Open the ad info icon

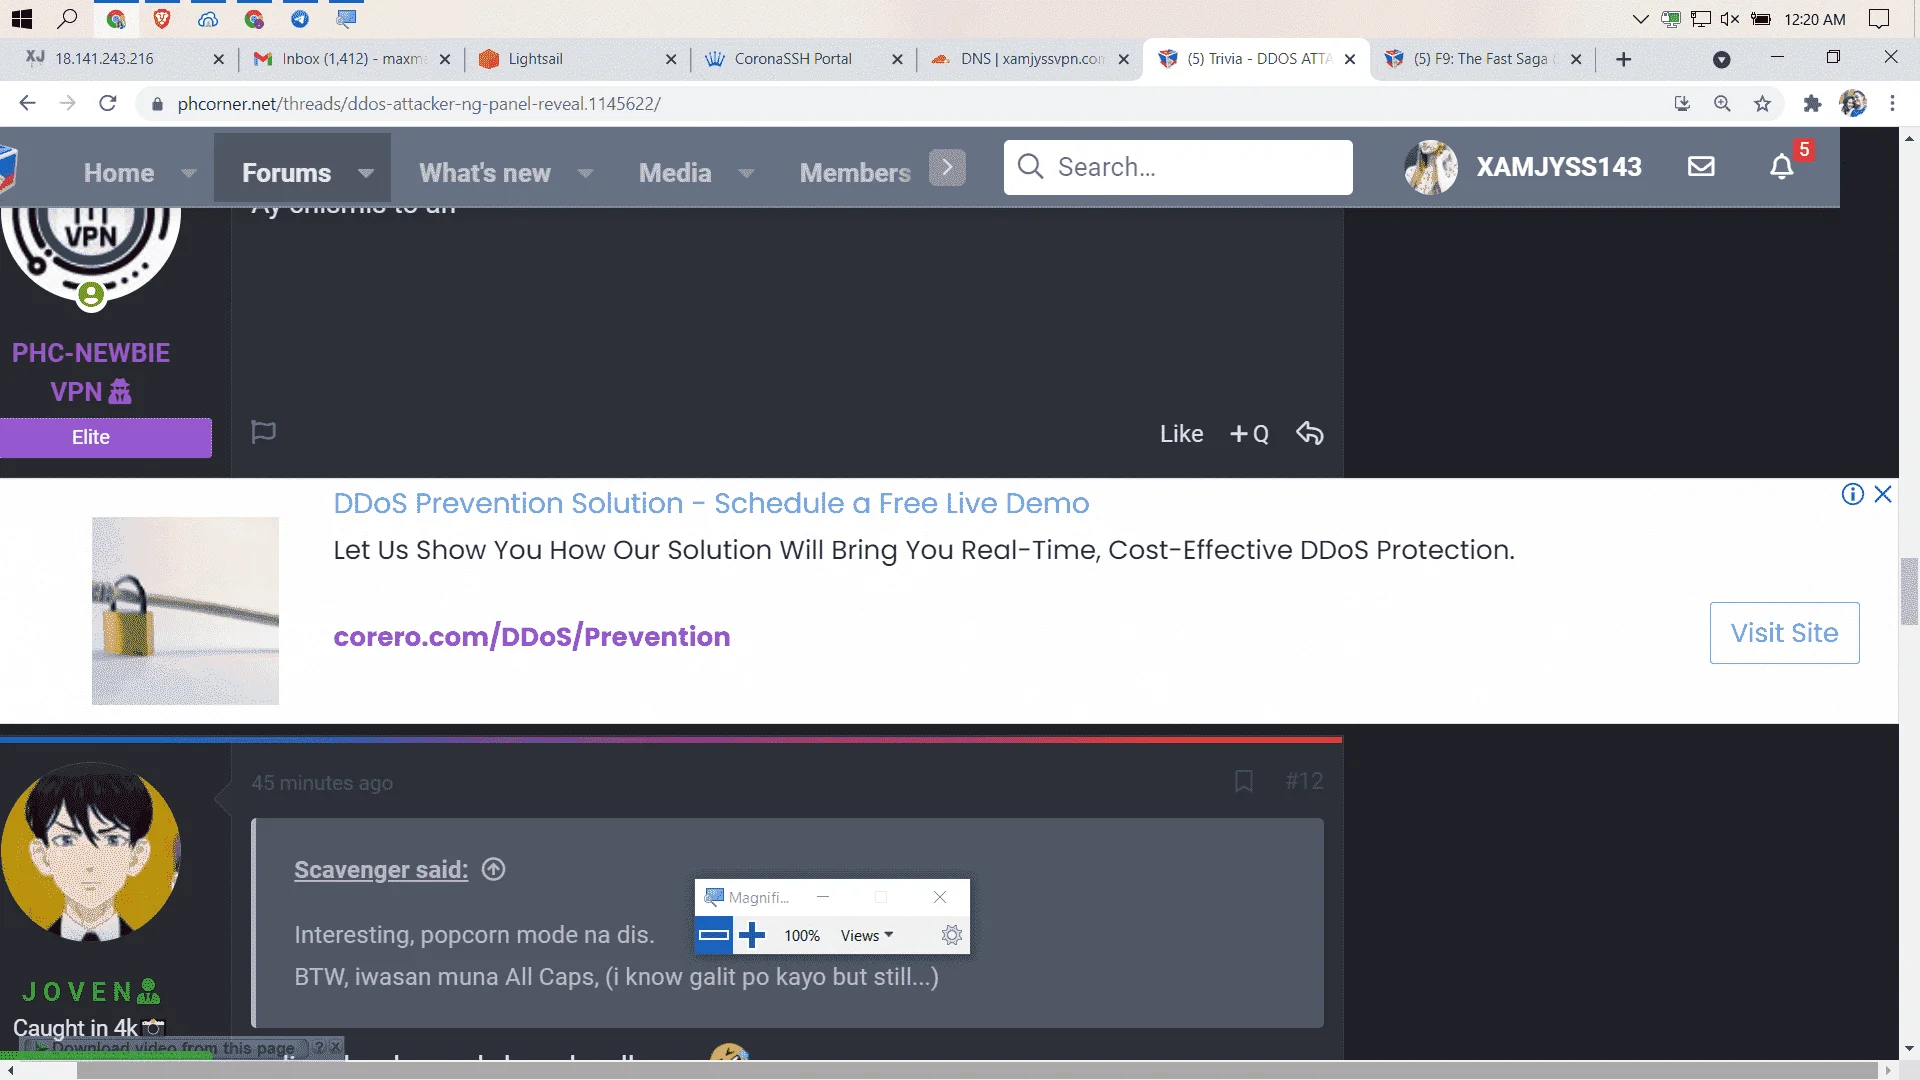point(1852,494)
